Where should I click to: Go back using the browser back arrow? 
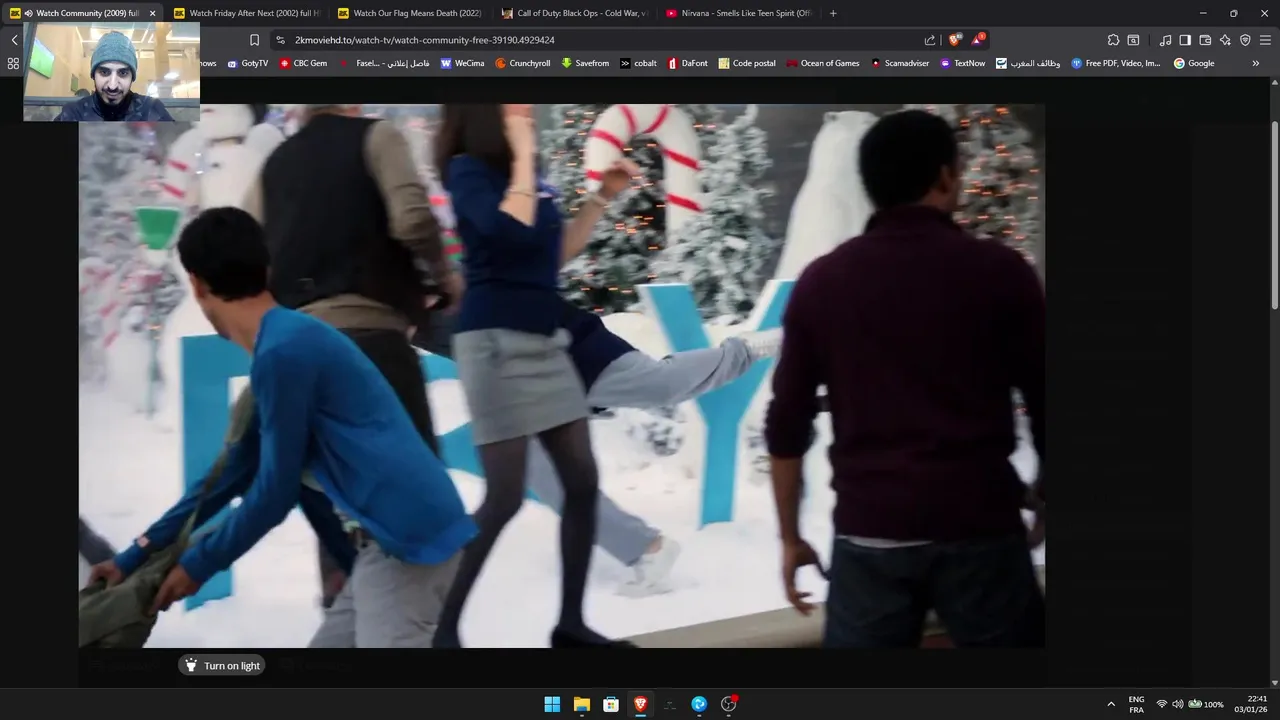(14, 40)
